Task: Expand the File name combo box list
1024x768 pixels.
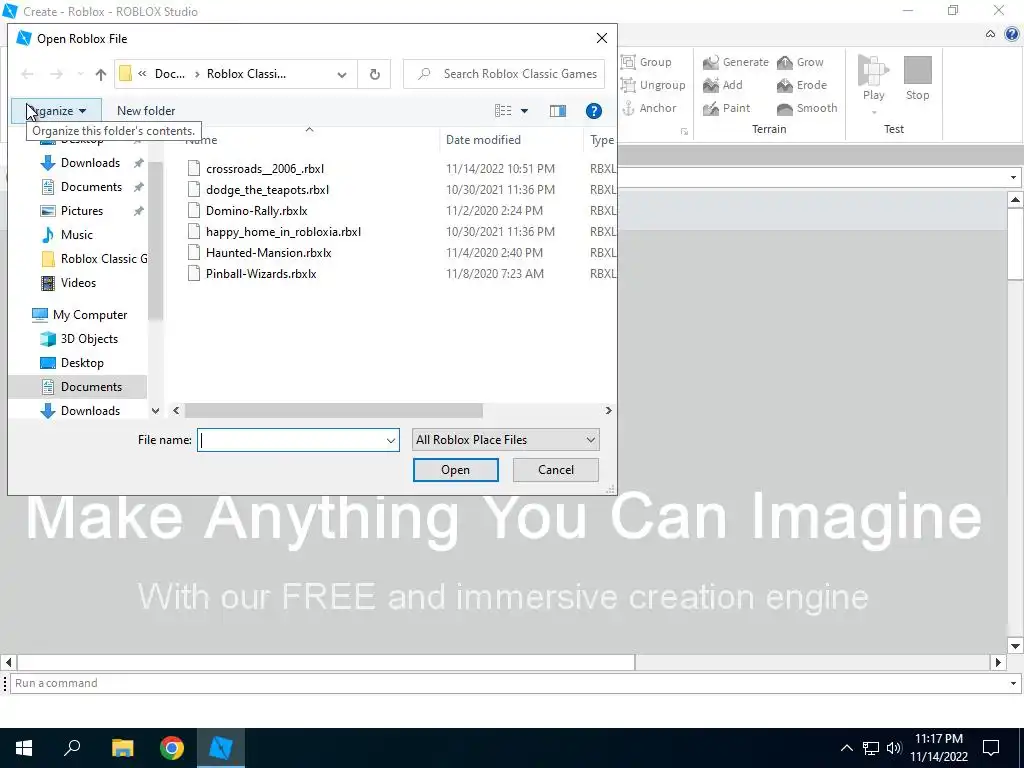Action: 391,440
